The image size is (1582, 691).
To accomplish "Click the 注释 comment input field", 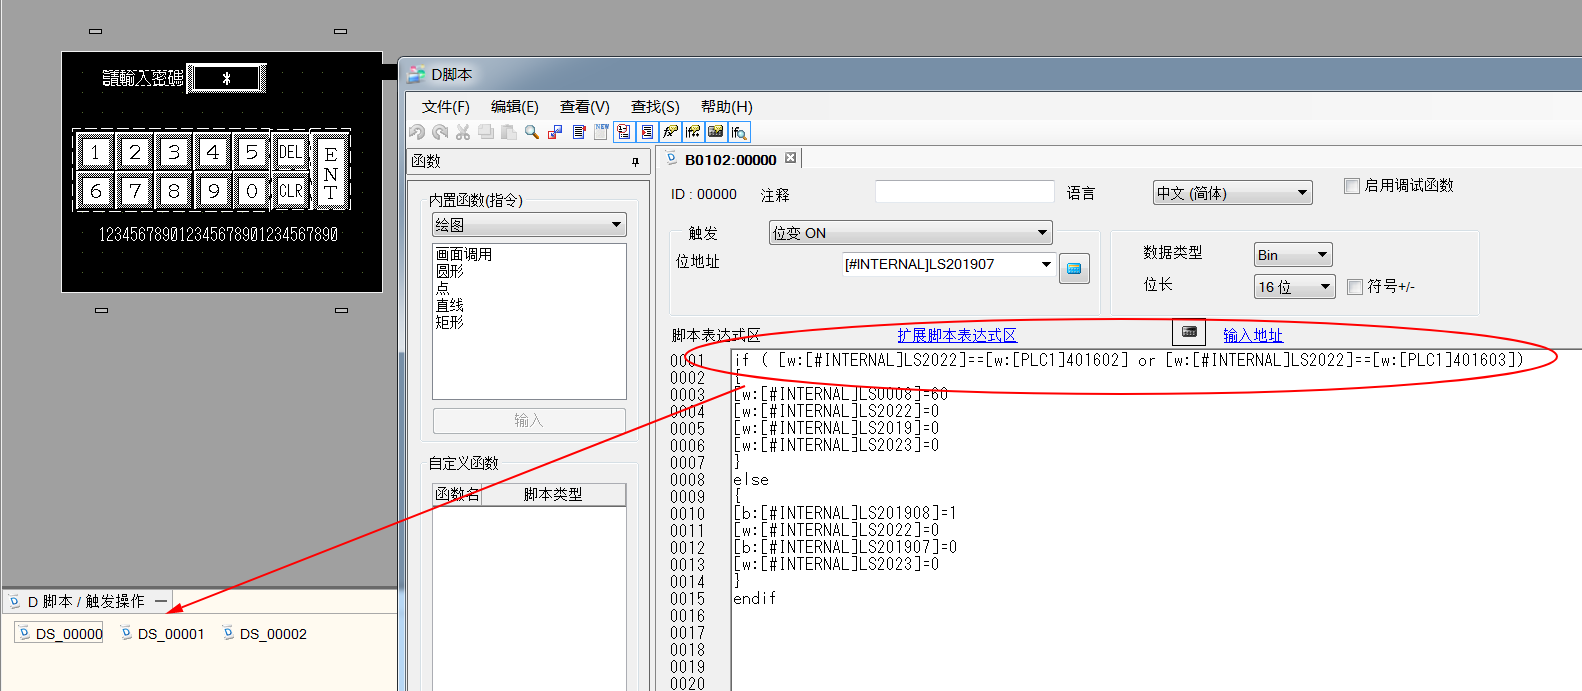I will pos(964,192).
